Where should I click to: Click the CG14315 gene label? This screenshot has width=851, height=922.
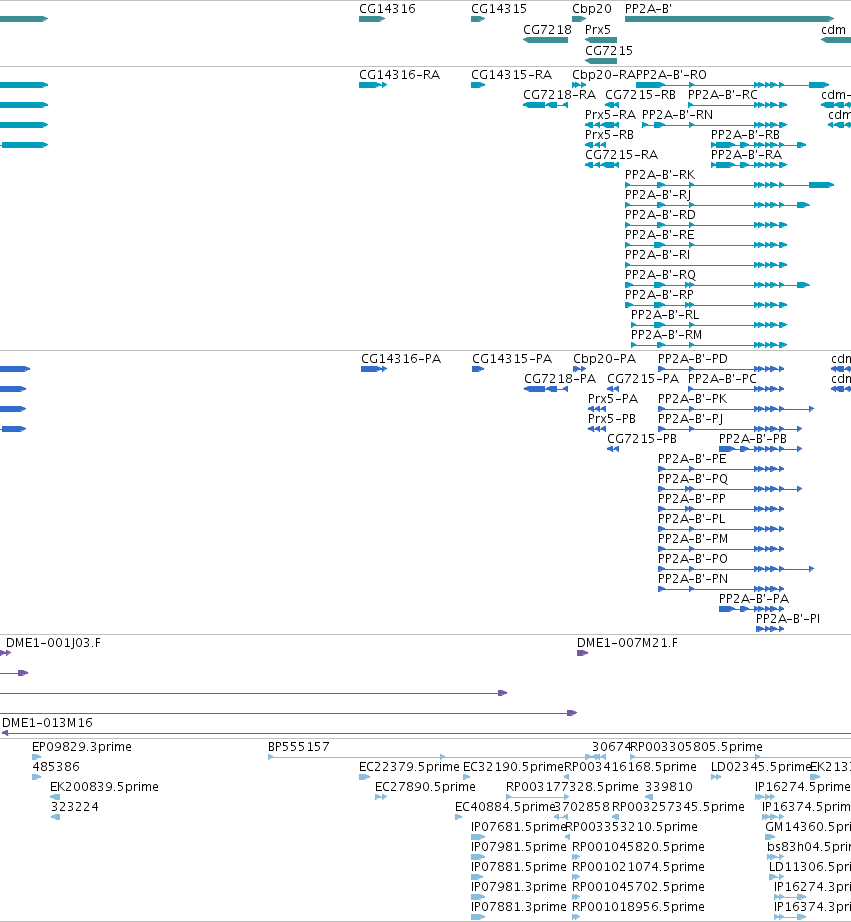tap(499, 9)
